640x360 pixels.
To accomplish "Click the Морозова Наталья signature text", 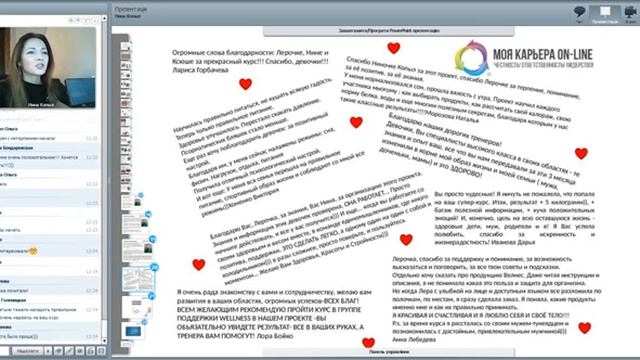I will [x=453, y=118].
